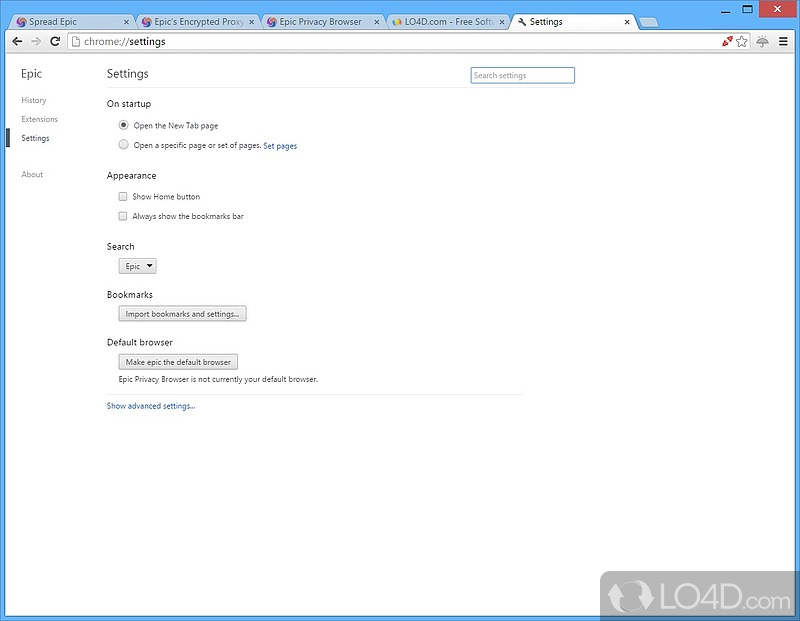Maximize the browser window
Viewport: 800px width, 621px height.
[x=747, y=9]
